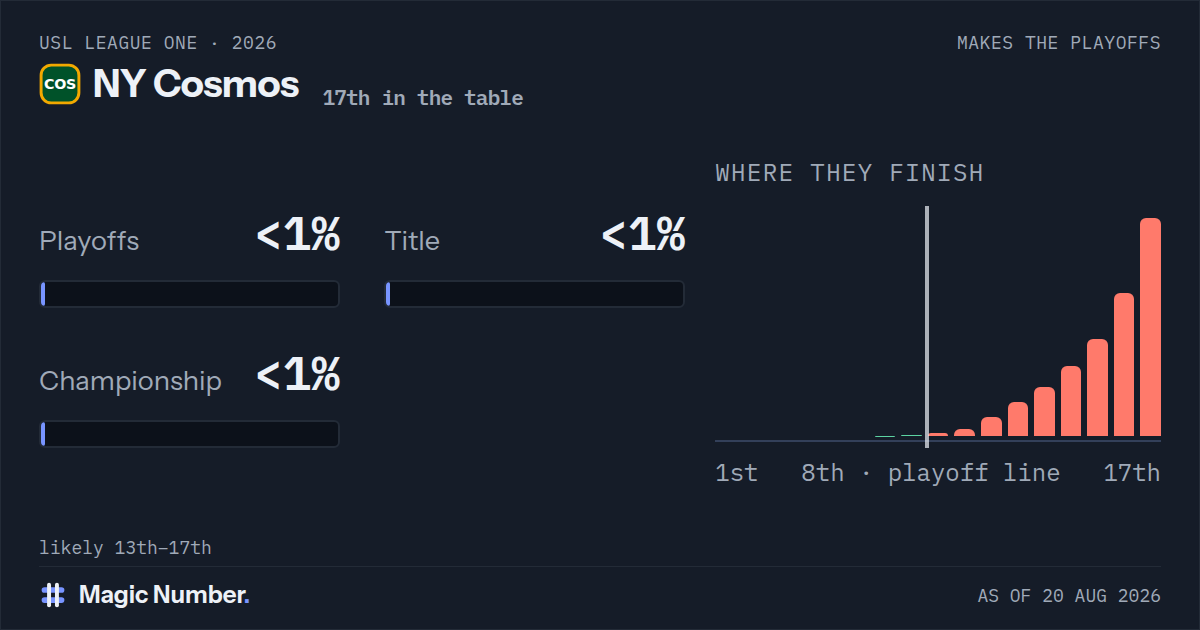Click the WHERE THEY FINISH heading

tap(850, 173)
